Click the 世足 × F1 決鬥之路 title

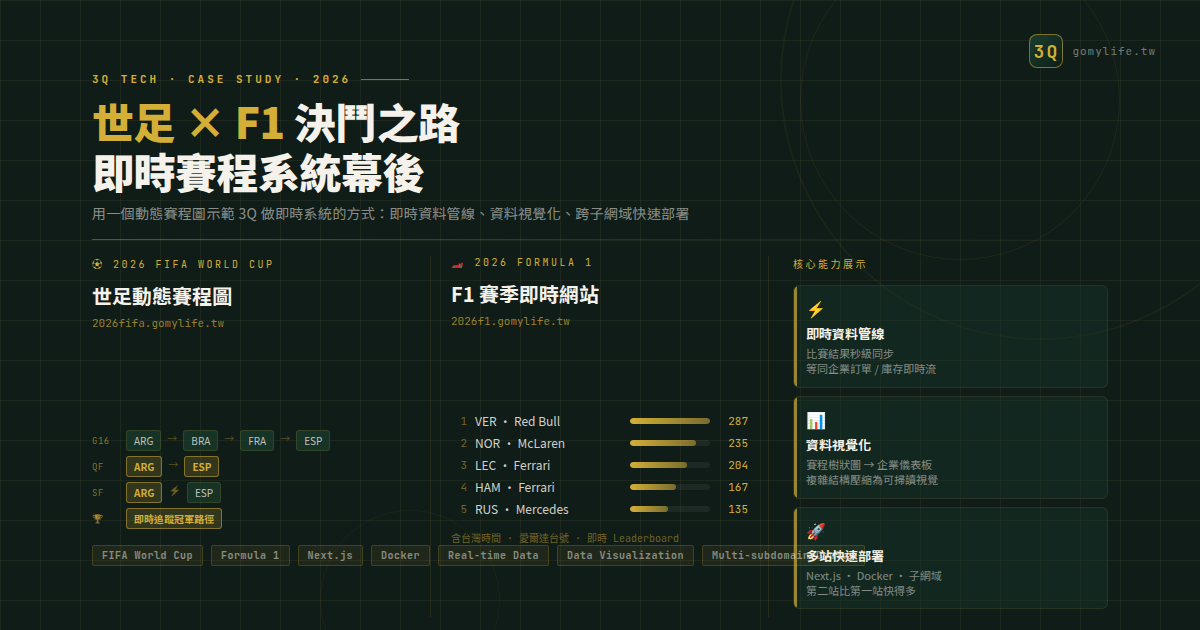point(276,125)
